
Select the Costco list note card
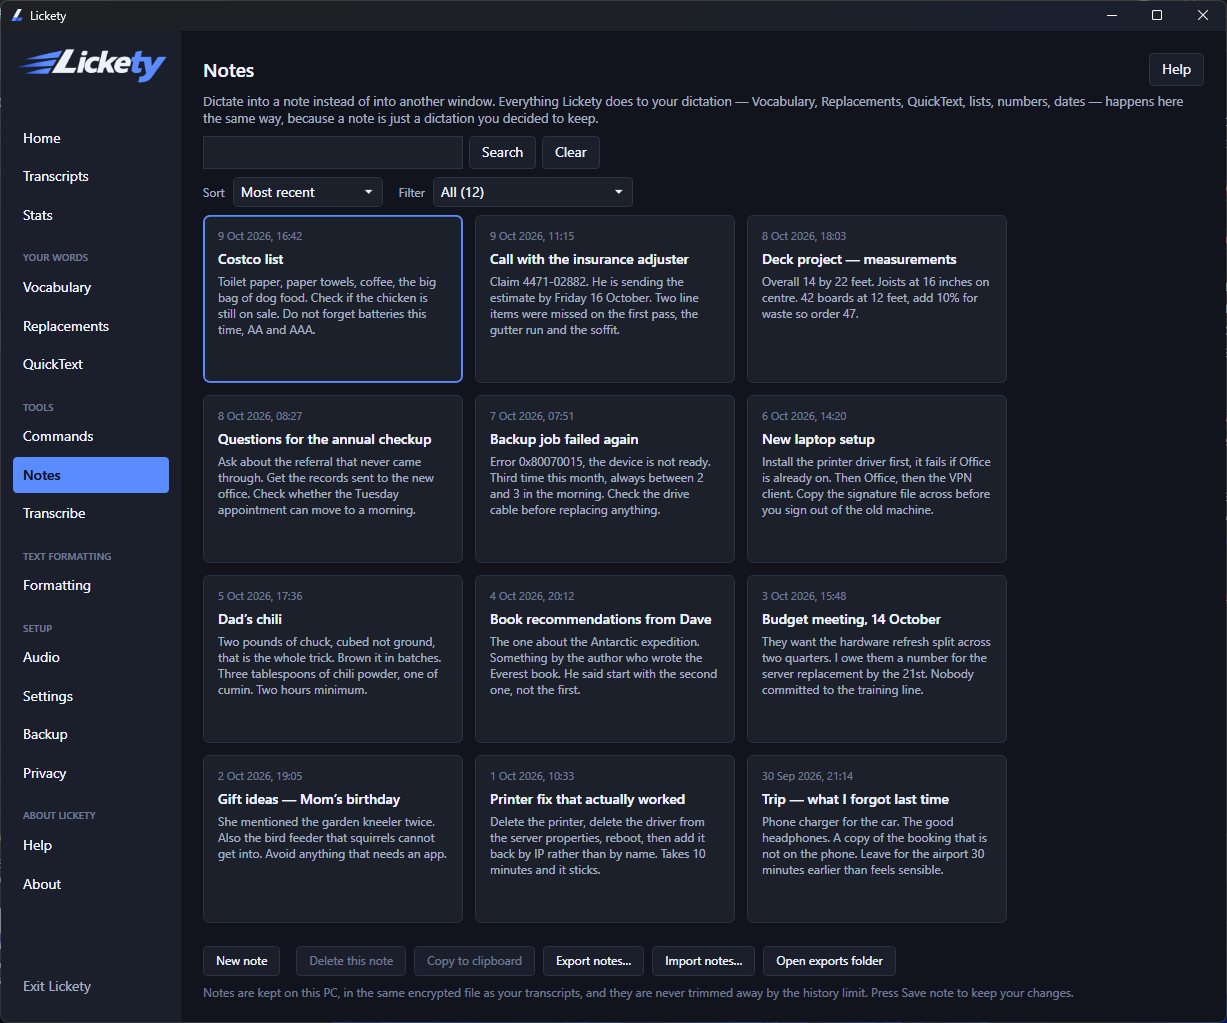tap(333, 299)
